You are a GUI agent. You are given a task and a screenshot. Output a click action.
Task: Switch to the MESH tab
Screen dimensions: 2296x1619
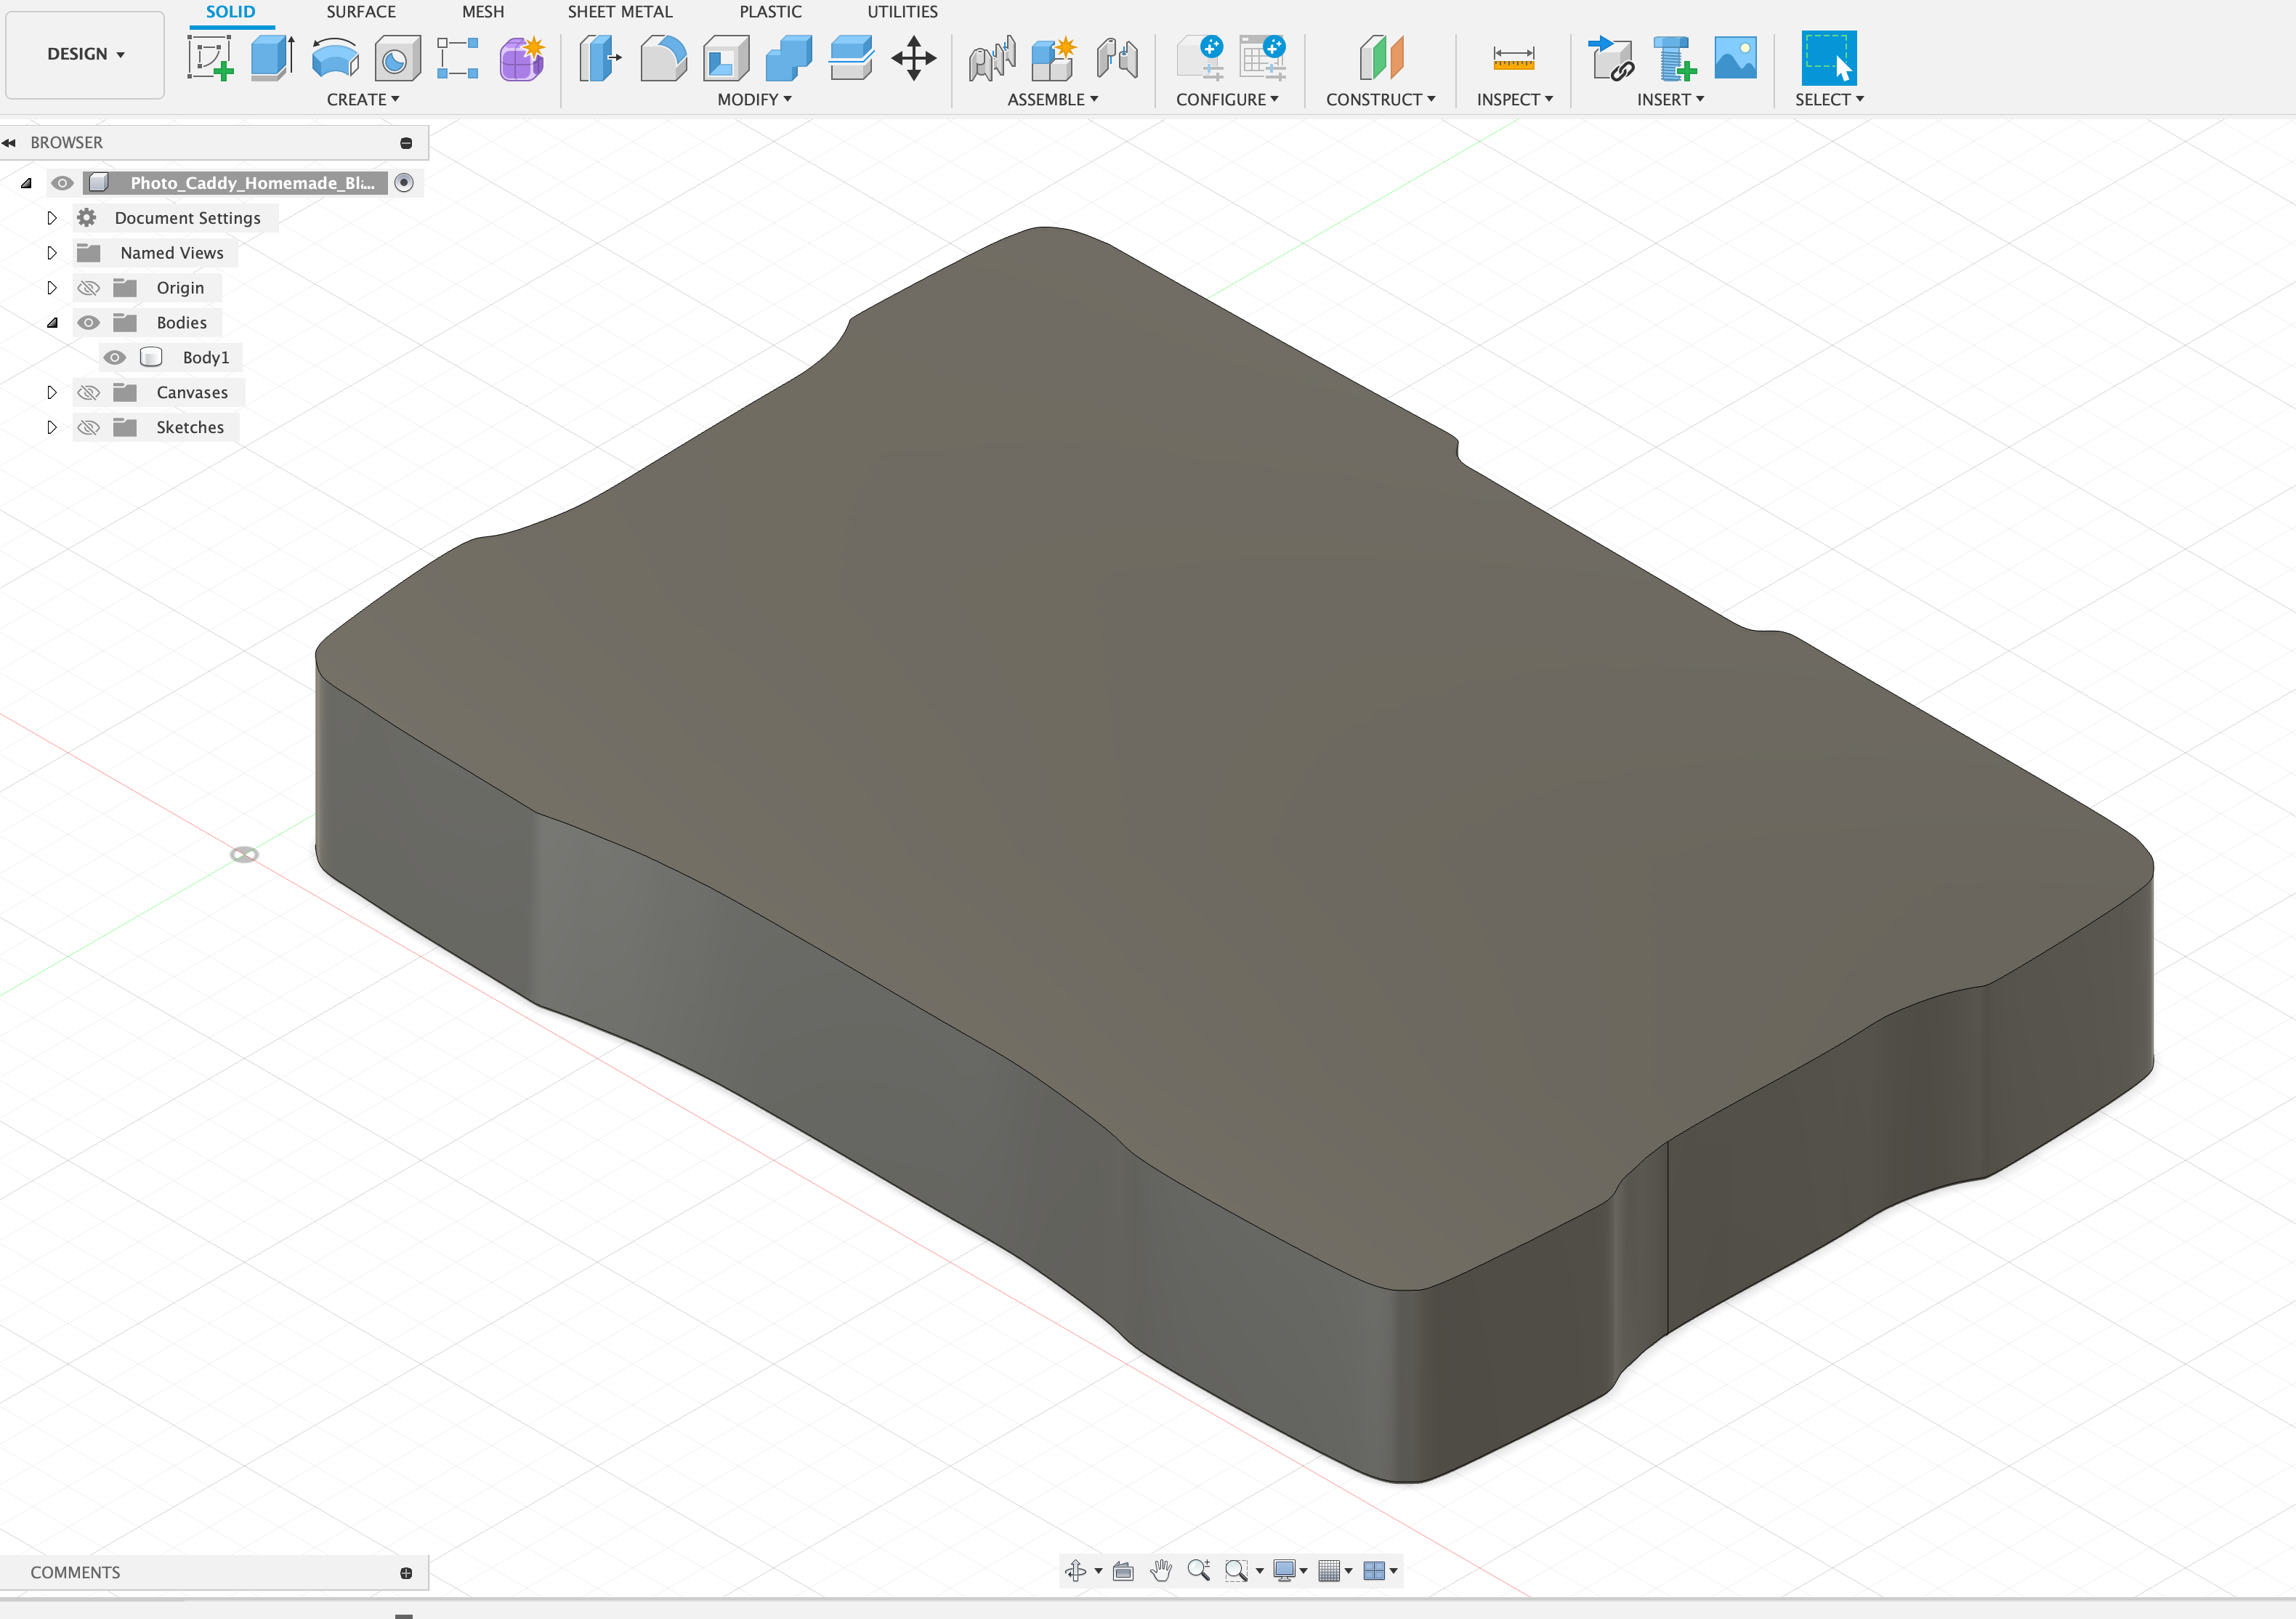(x=483, y=12)
